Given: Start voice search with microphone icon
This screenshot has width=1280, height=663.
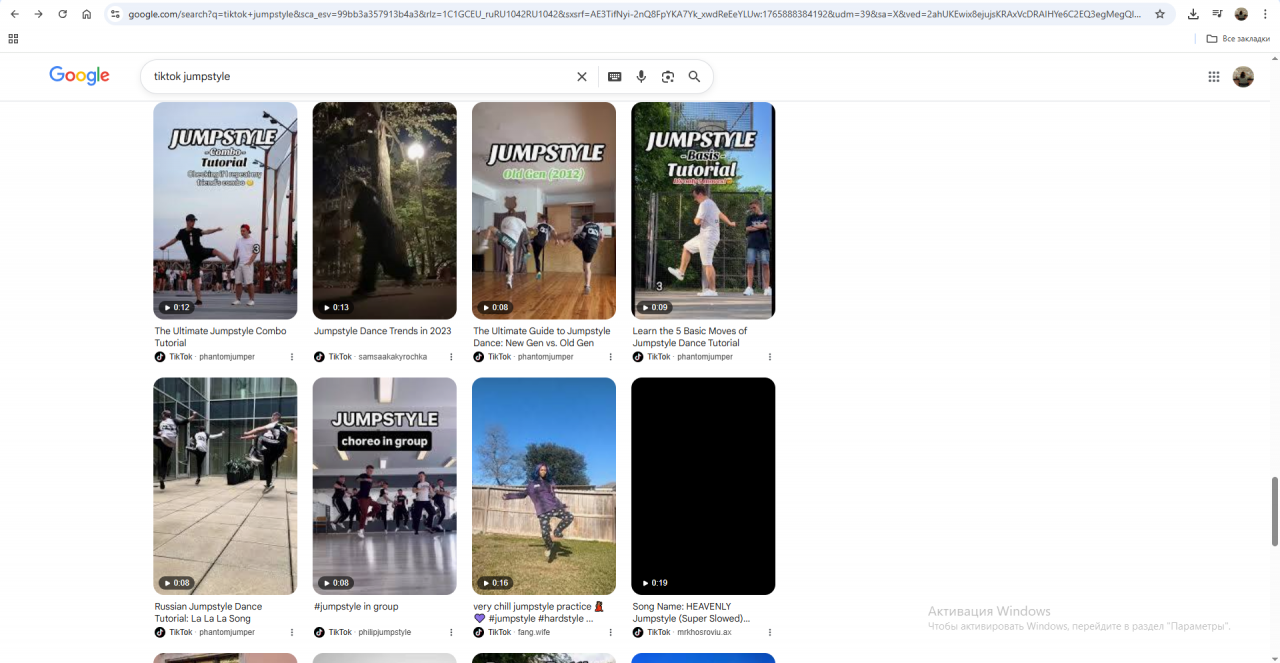Looking at the screenshot, I should (641, 77).
